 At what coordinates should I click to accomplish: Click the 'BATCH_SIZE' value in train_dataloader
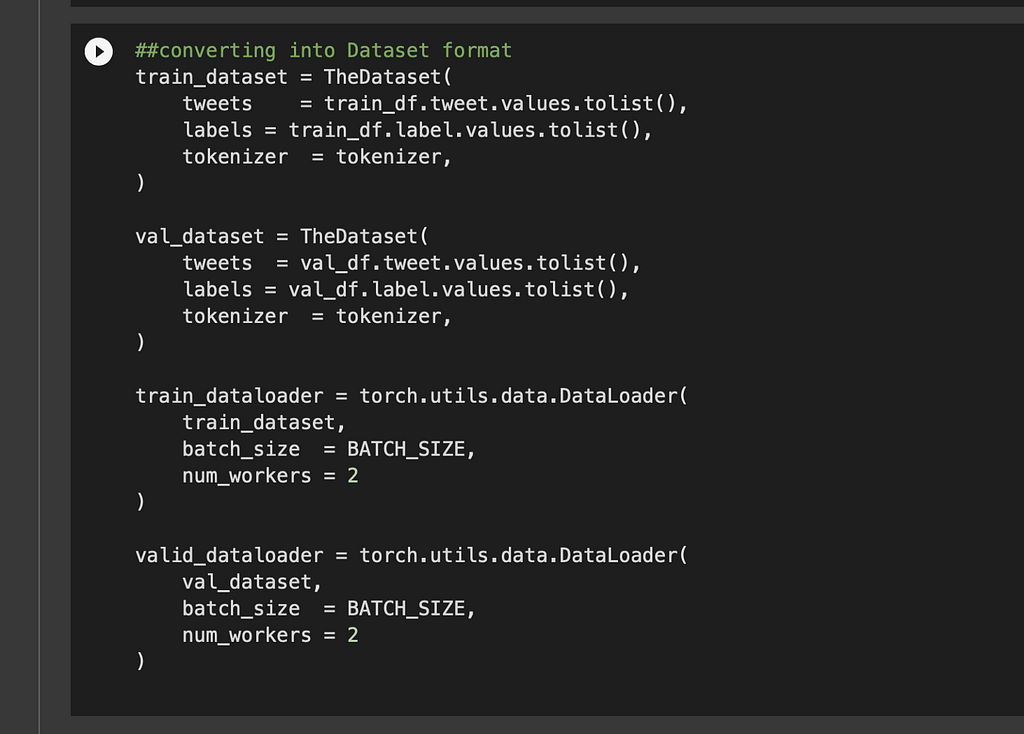tap(406, 449)
